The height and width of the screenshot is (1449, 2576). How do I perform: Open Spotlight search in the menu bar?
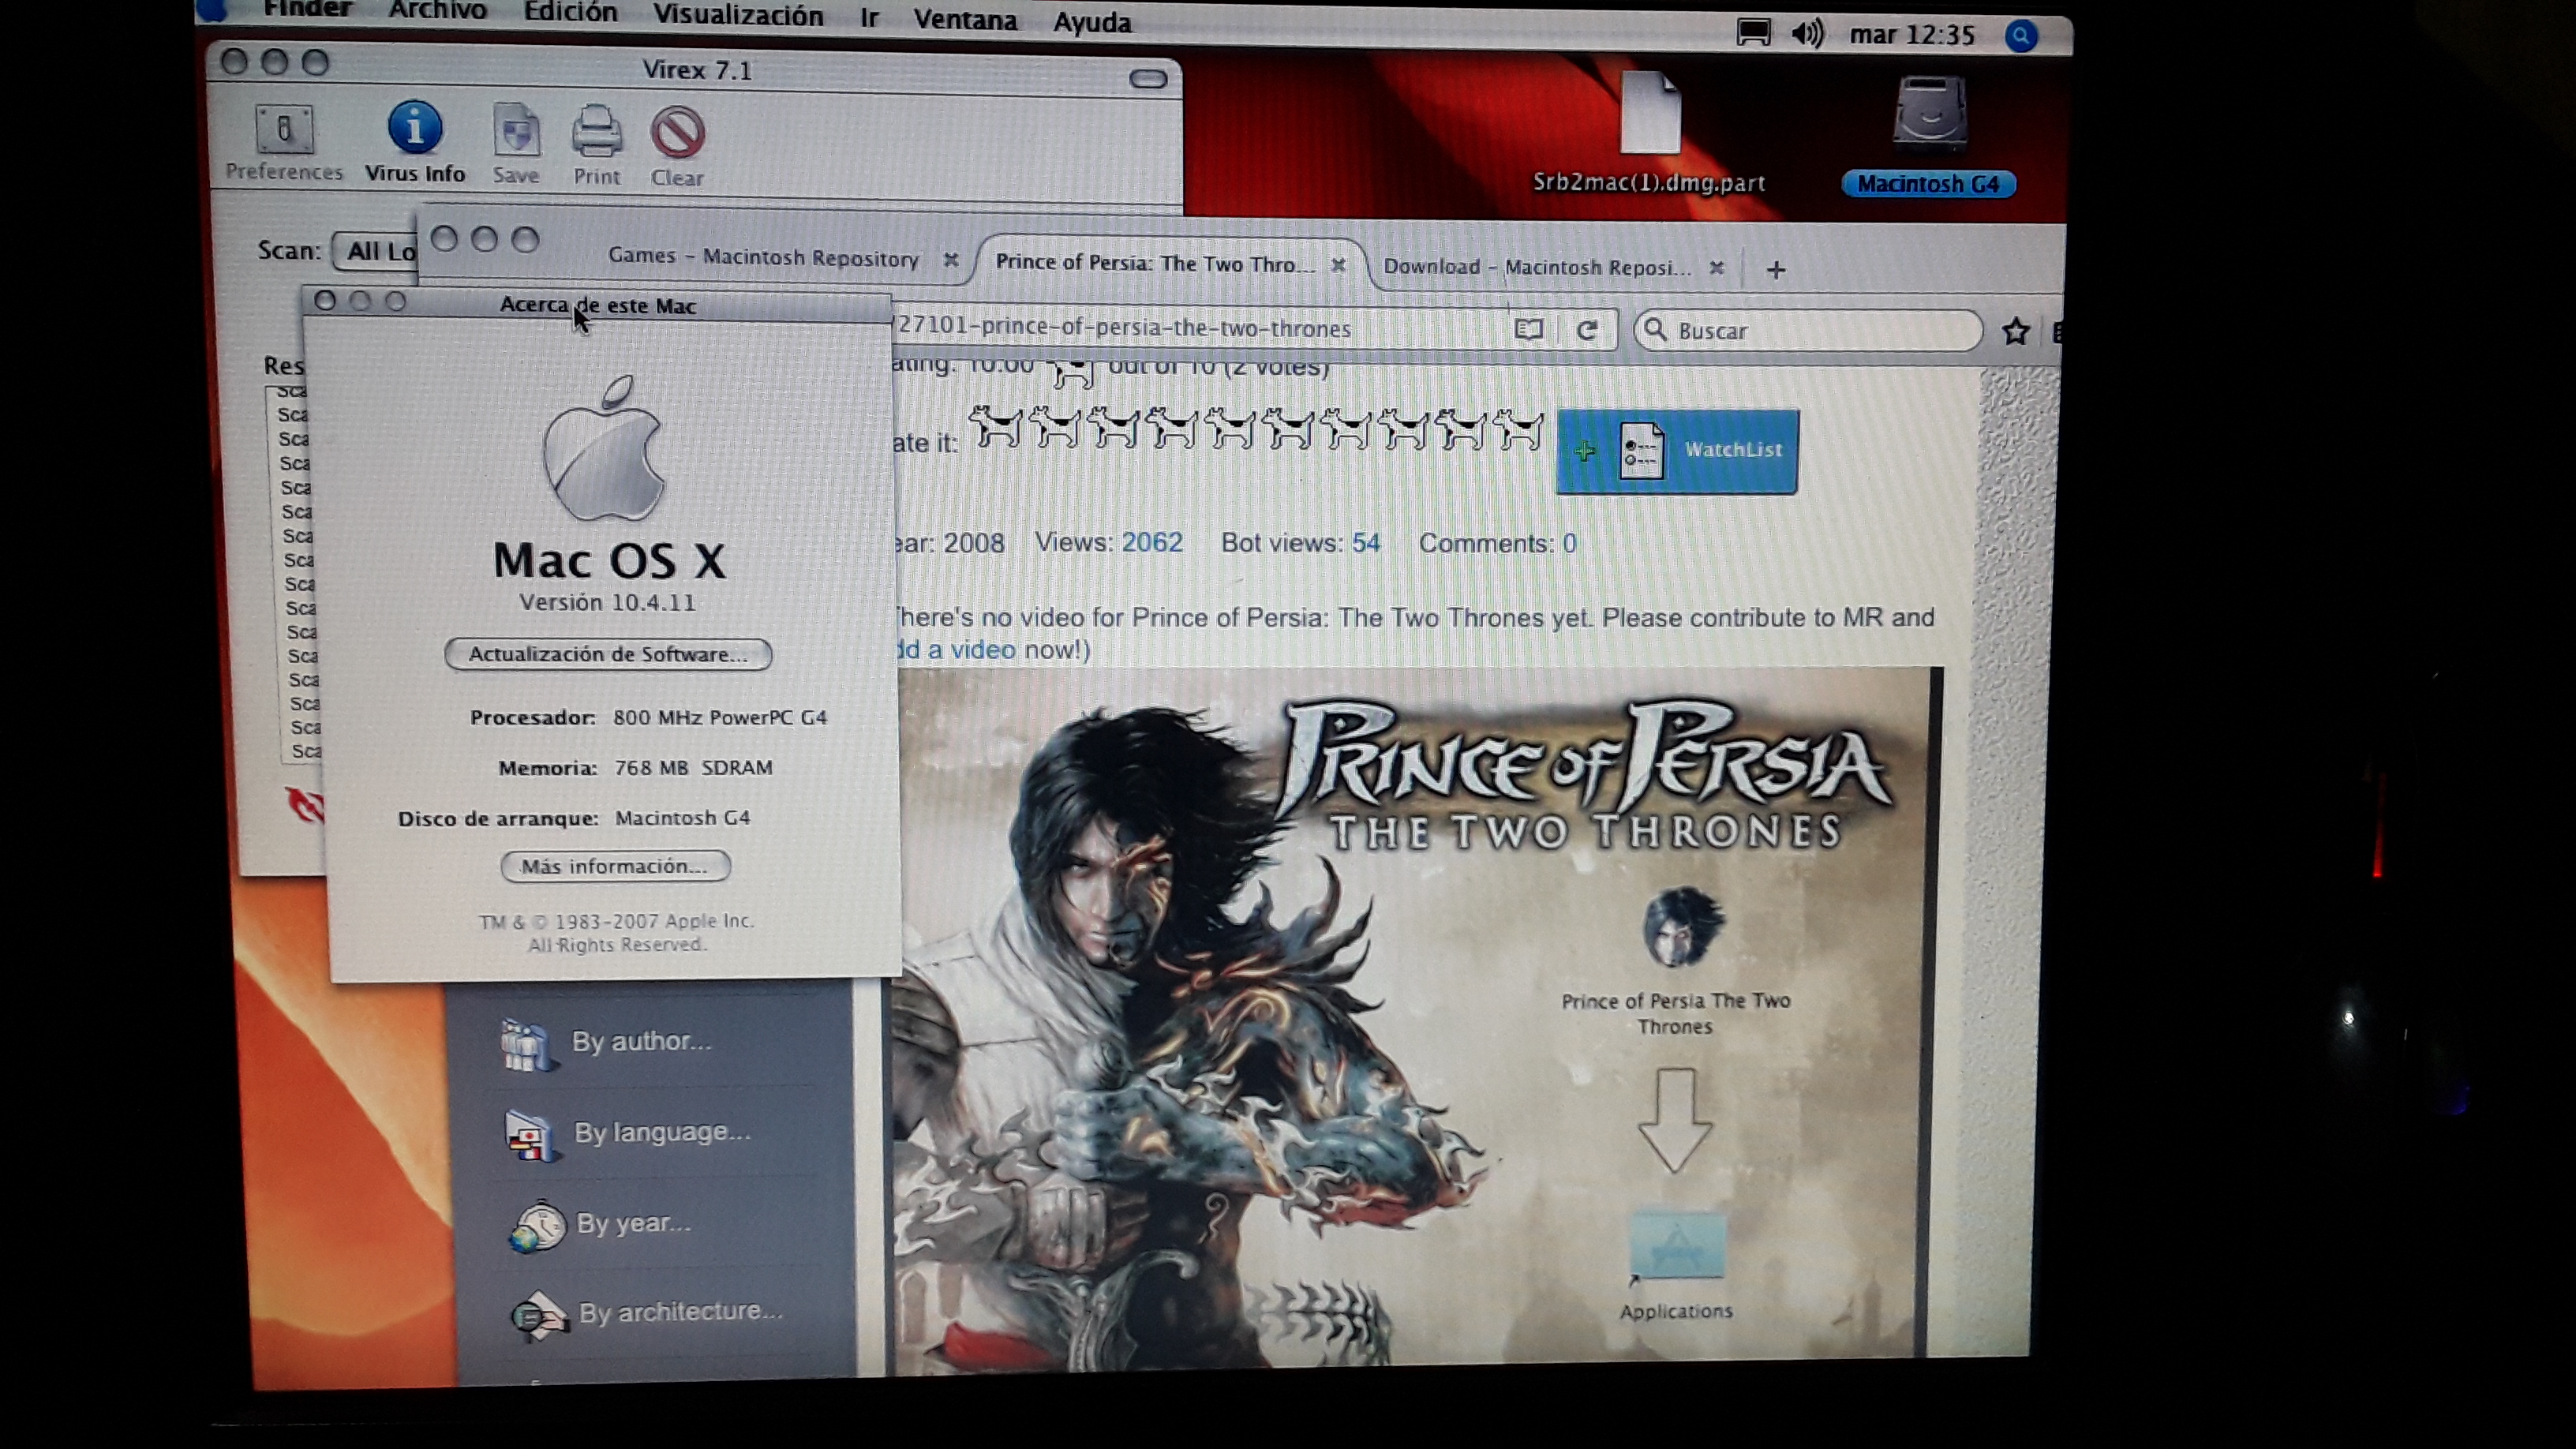(x=2021, y=36)
